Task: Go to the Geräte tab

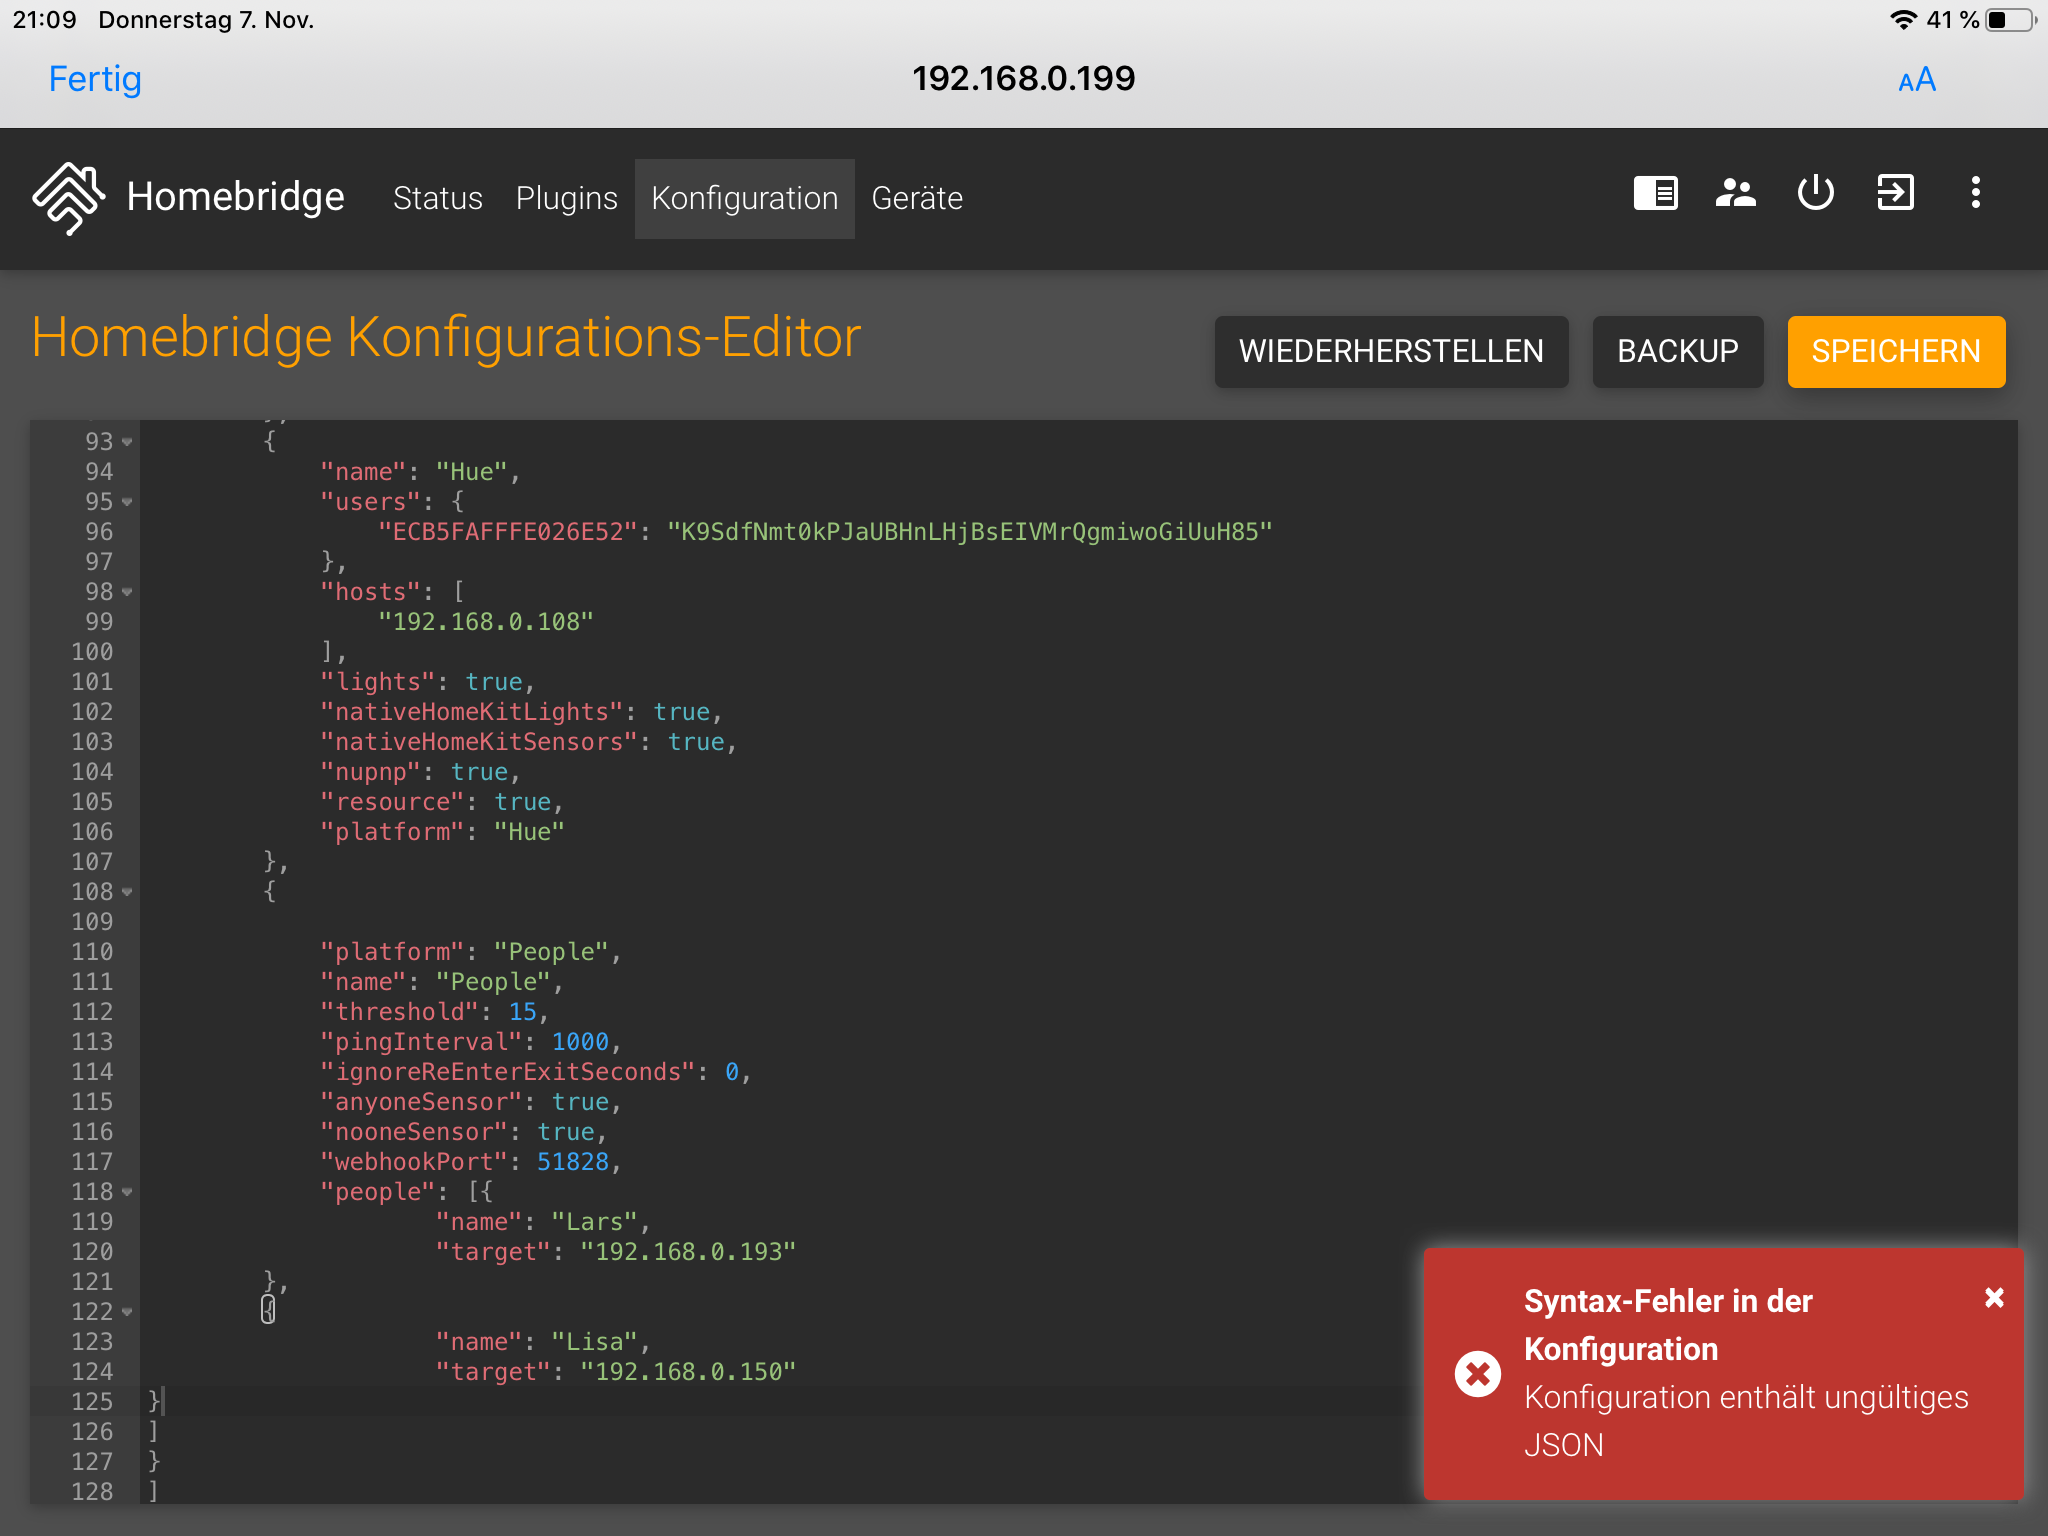Action: (x=916, y=198)
